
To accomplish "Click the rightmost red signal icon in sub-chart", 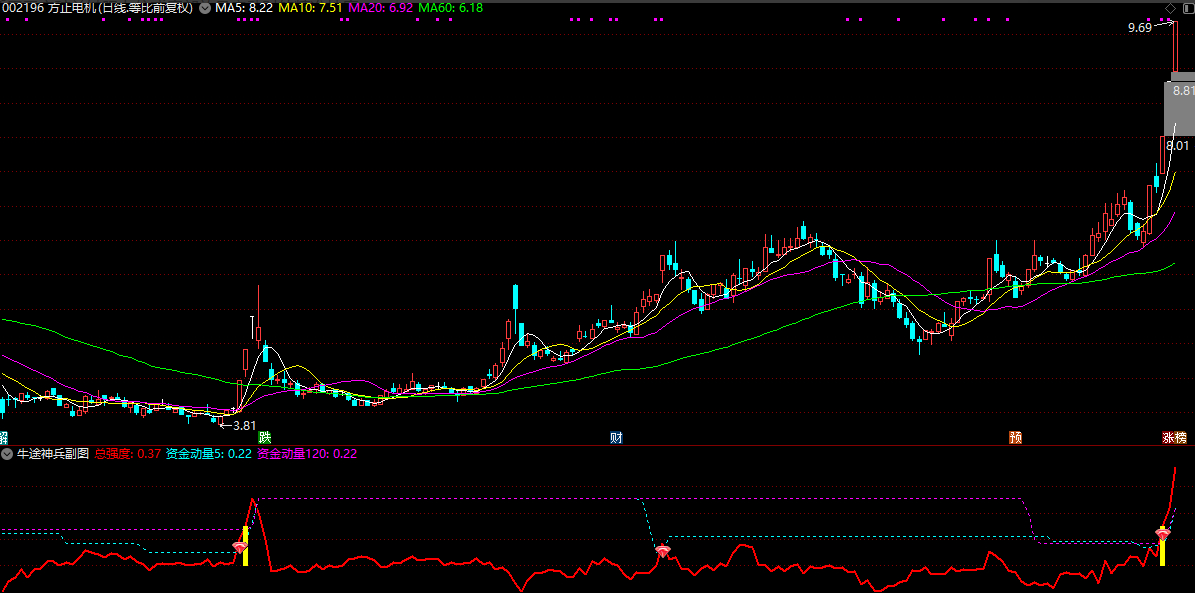I will point(1163,535).
